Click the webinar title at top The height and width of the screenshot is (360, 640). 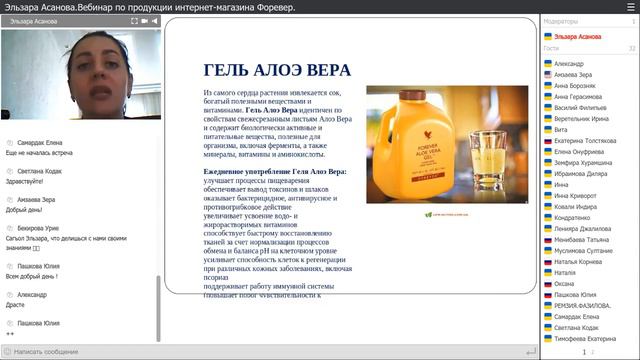[x=150, y=7]
